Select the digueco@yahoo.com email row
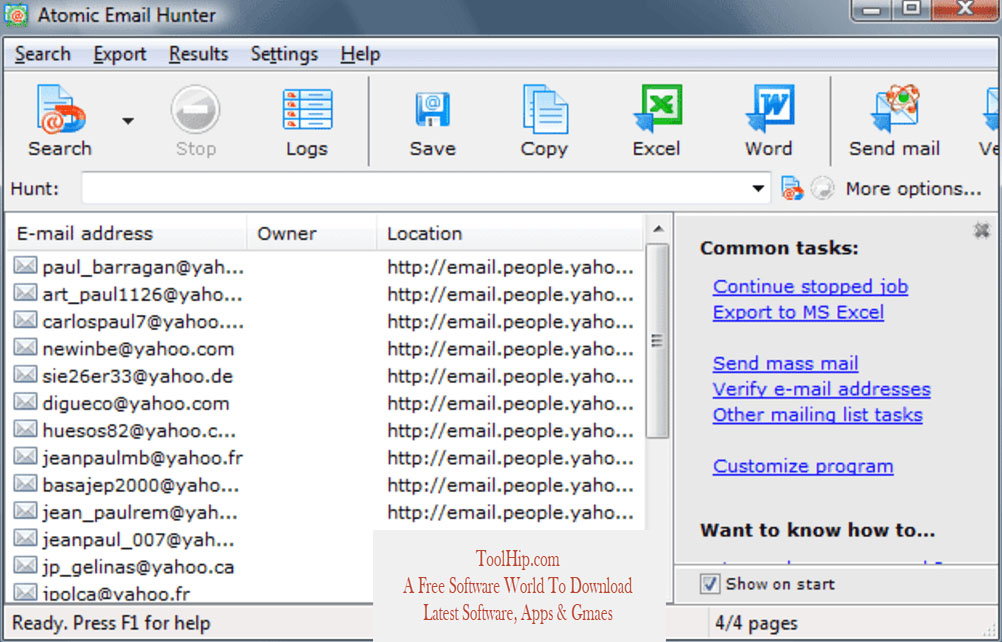1002x642 pixels. [x=325, y=404]
